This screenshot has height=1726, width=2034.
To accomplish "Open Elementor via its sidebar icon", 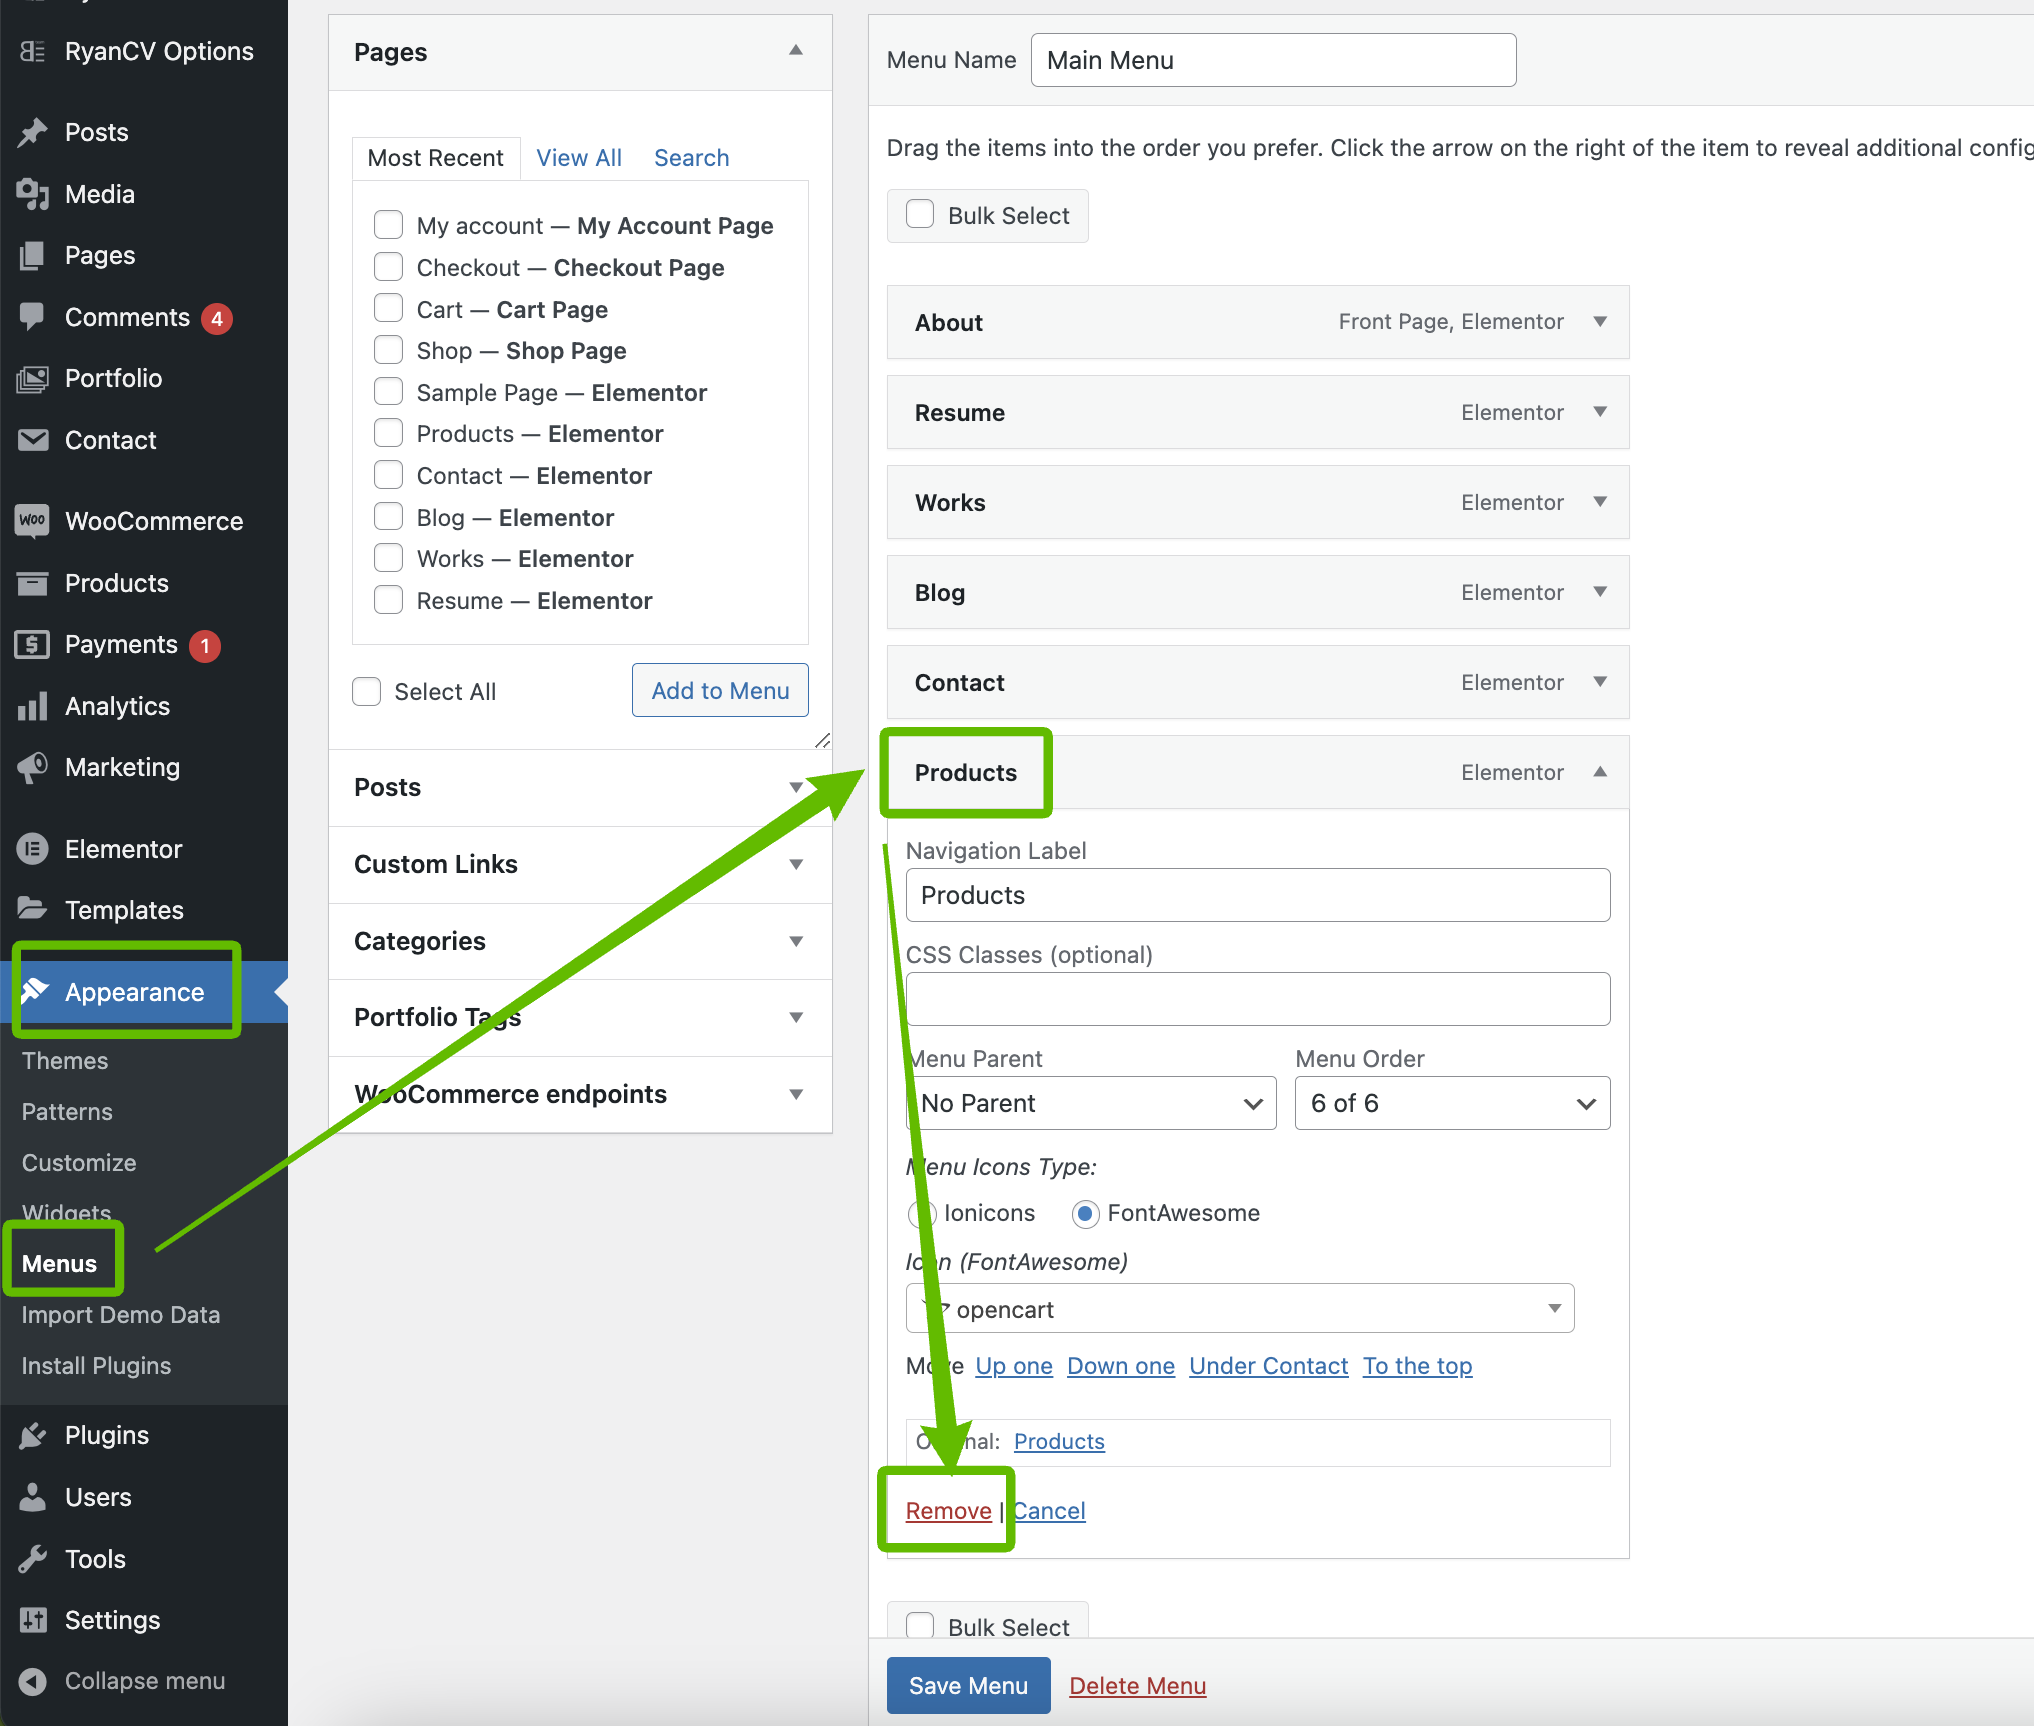I will (x=32, y=849).
